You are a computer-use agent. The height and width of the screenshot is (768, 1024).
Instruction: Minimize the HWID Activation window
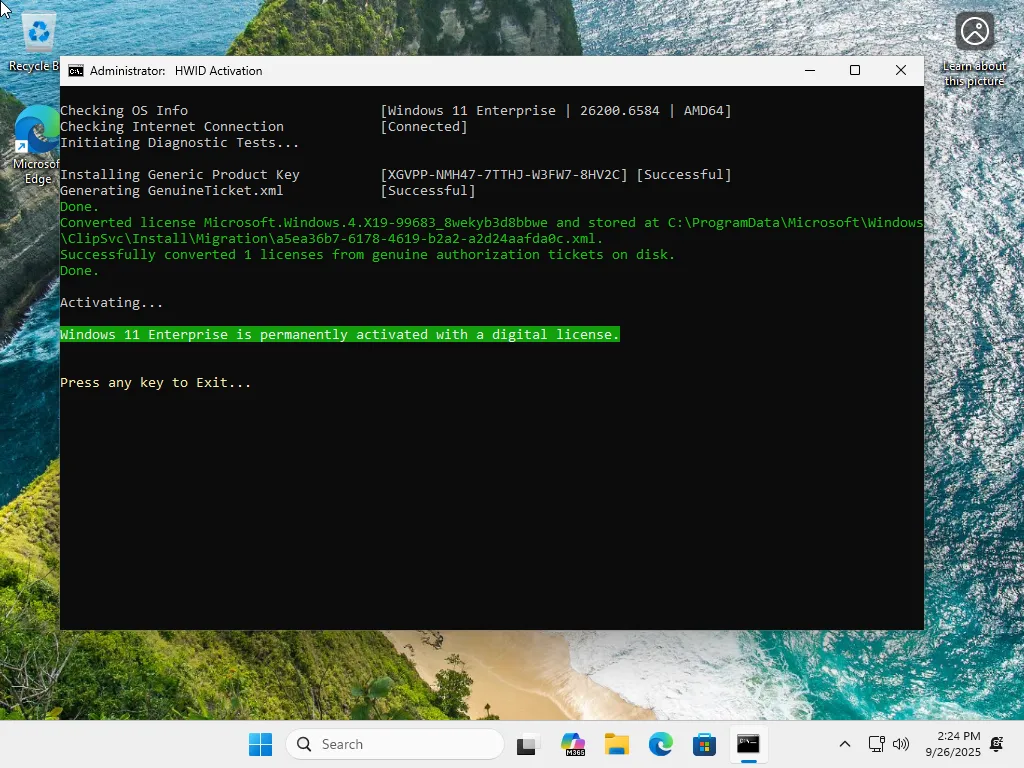point(810,71)
